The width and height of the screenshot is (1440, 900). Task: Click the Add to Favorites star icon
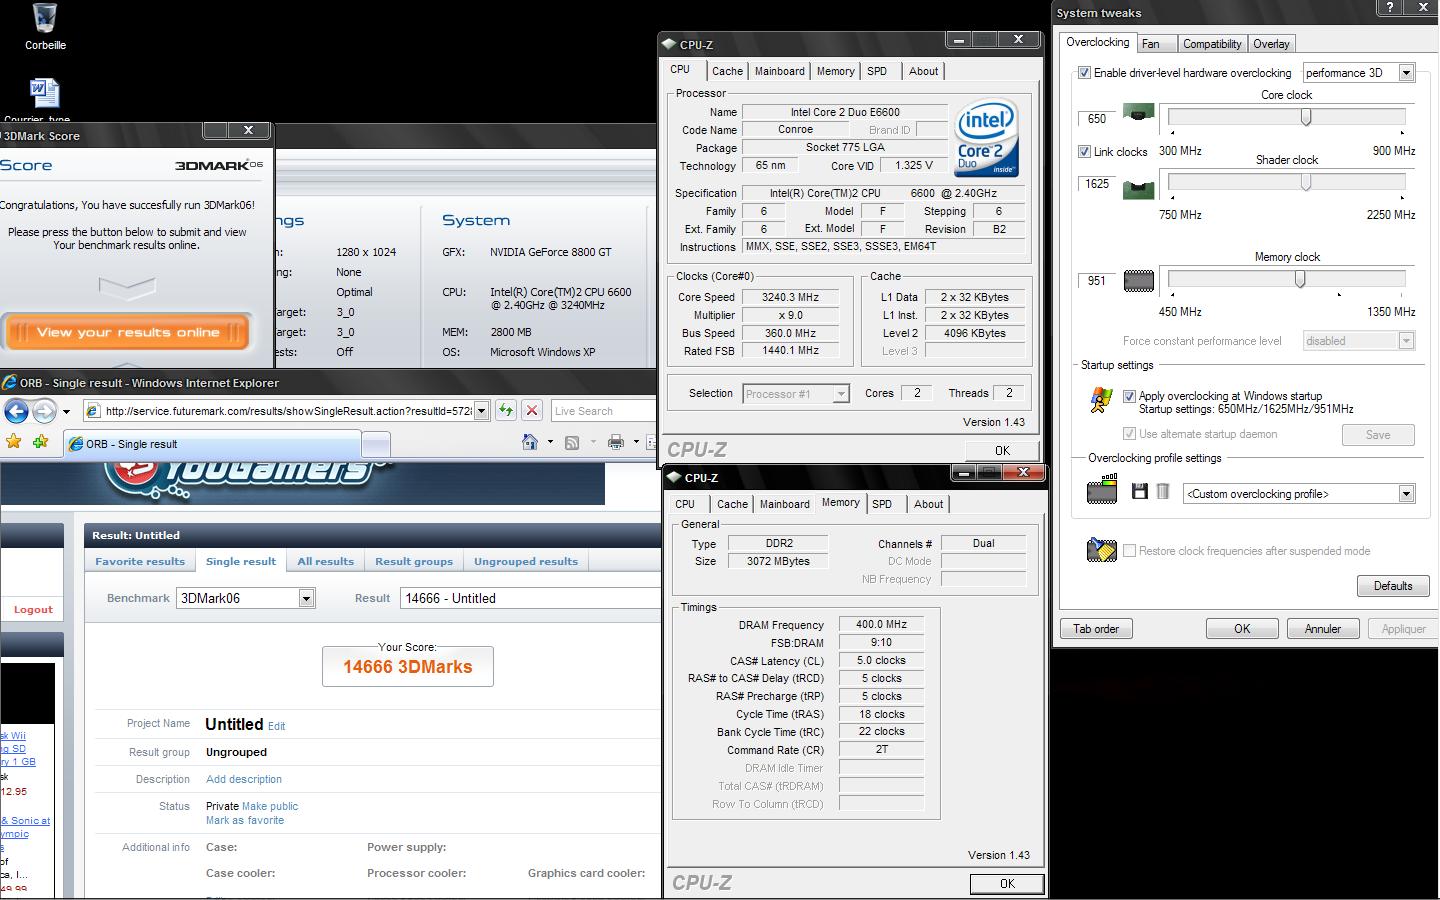(40, 441)
